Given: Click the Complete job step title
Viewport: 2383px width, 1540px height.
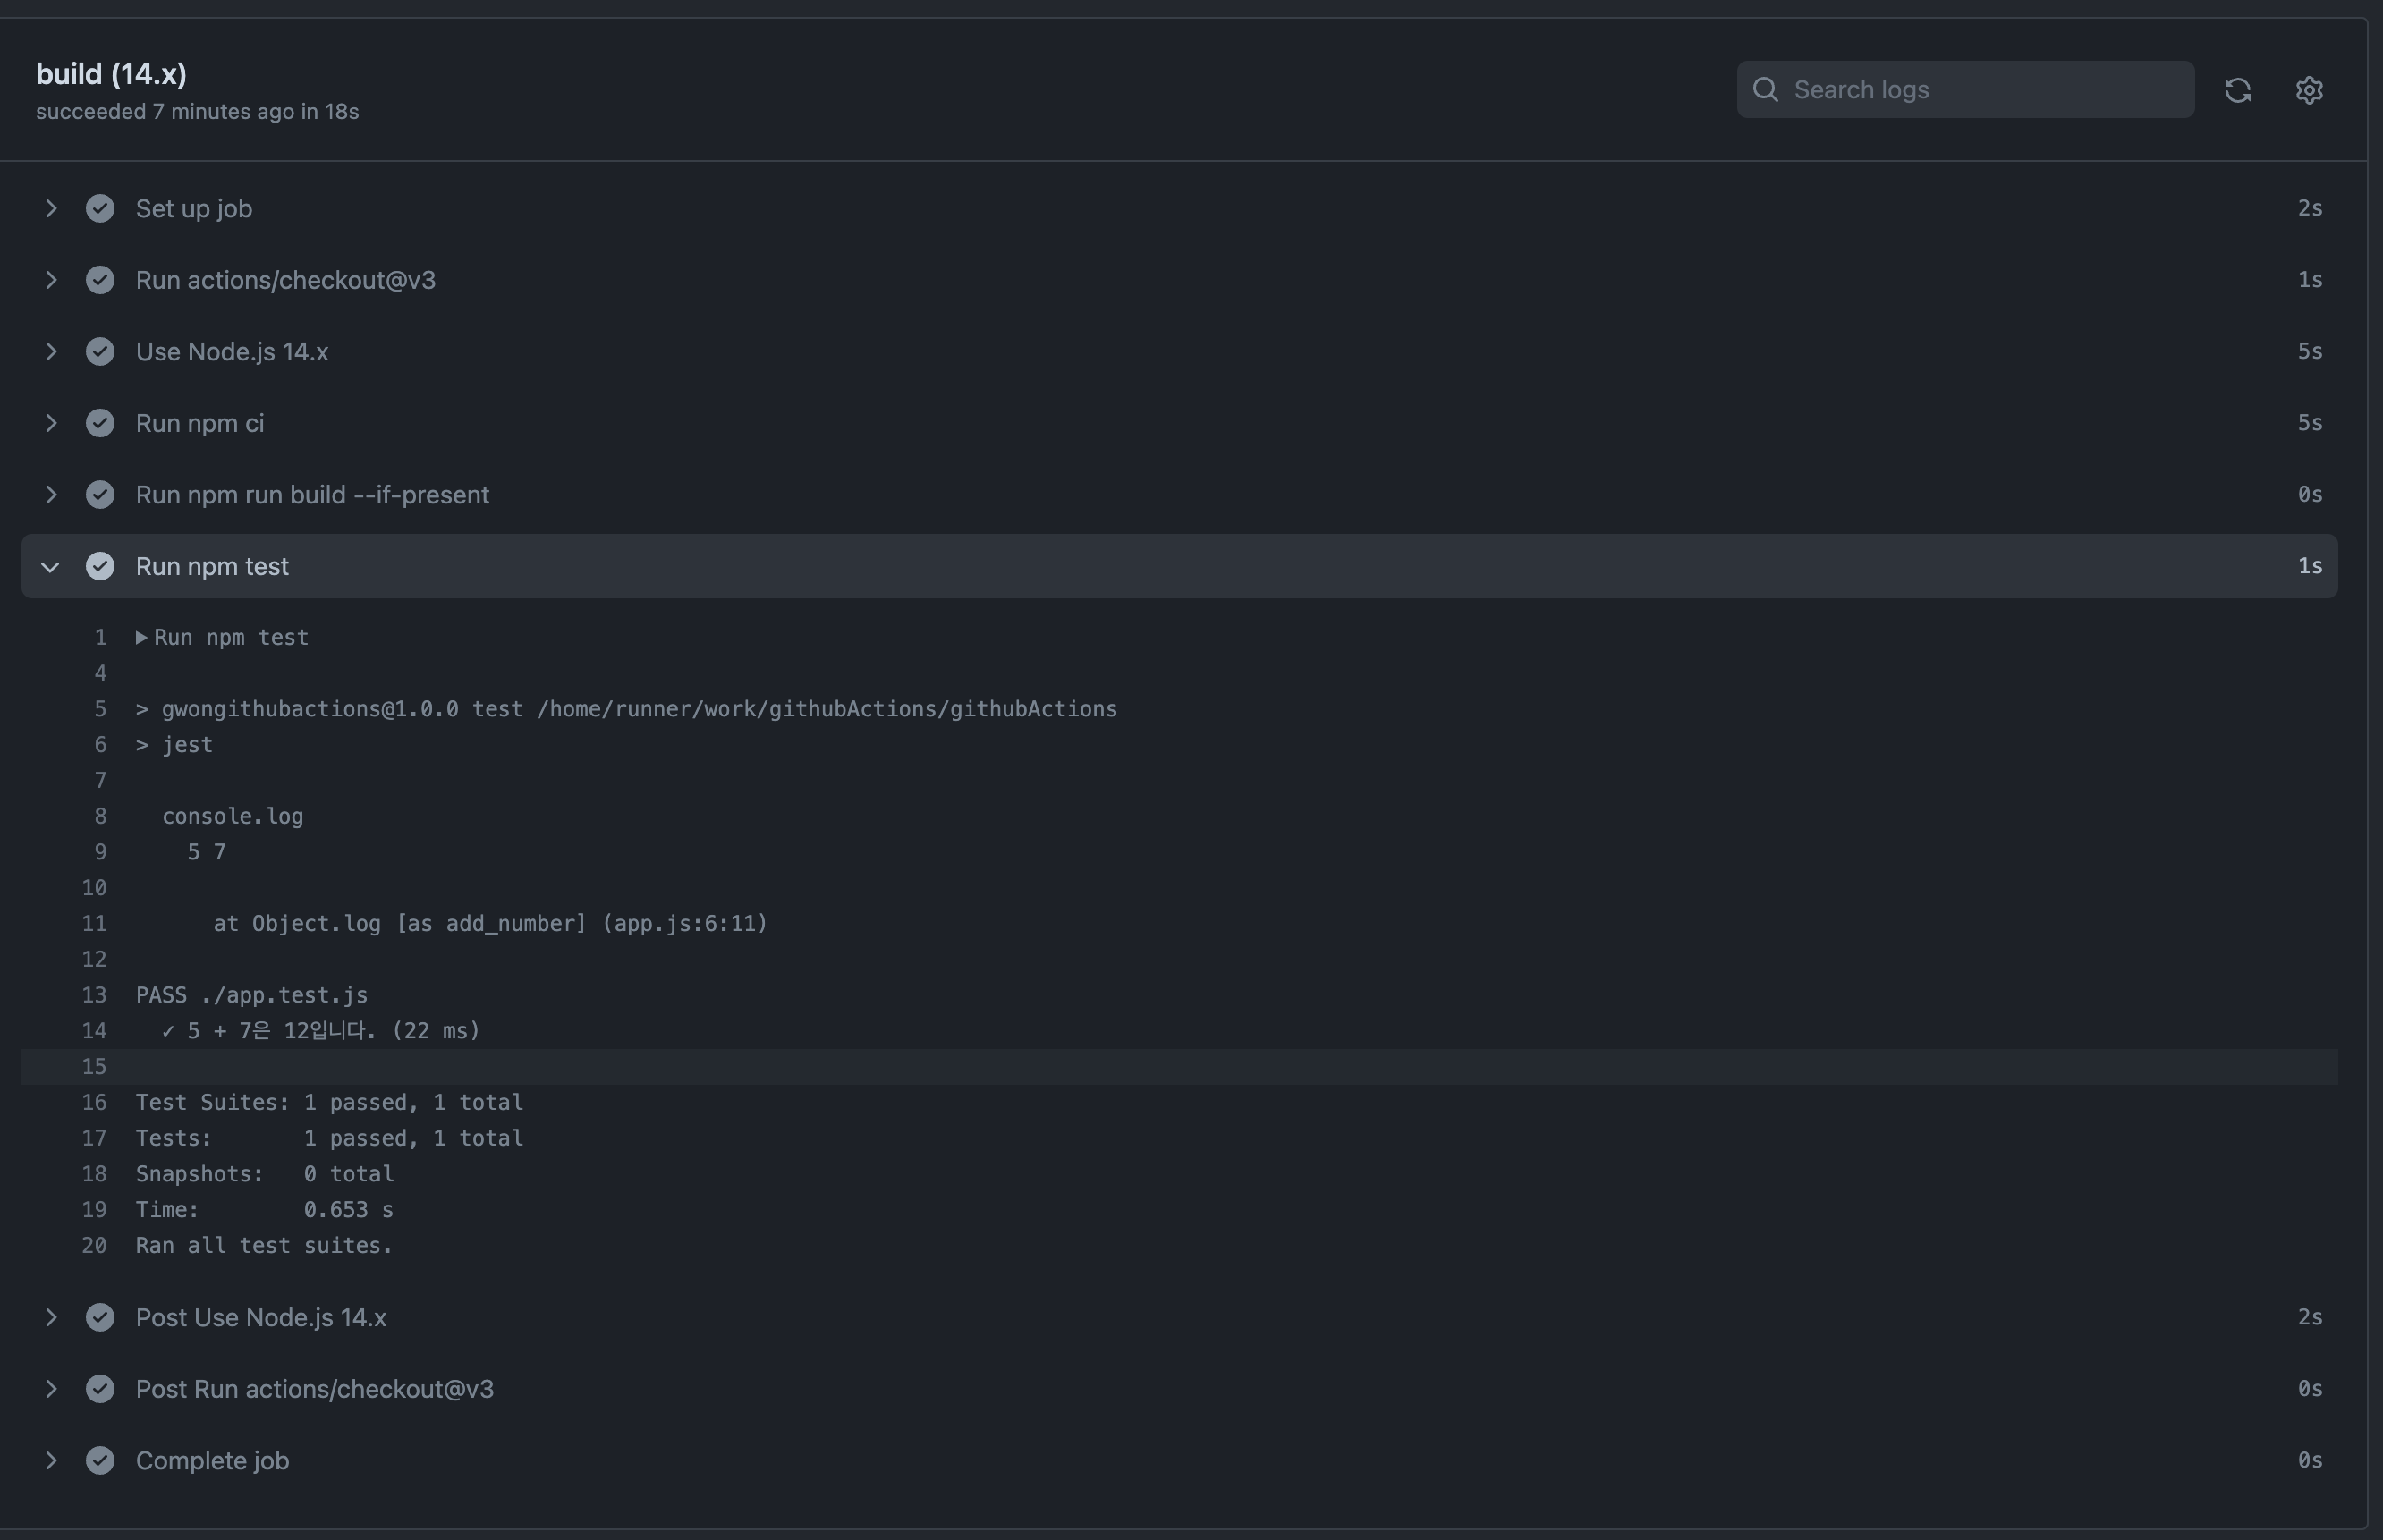Looking at the screenshot, I should [212, 1461].
